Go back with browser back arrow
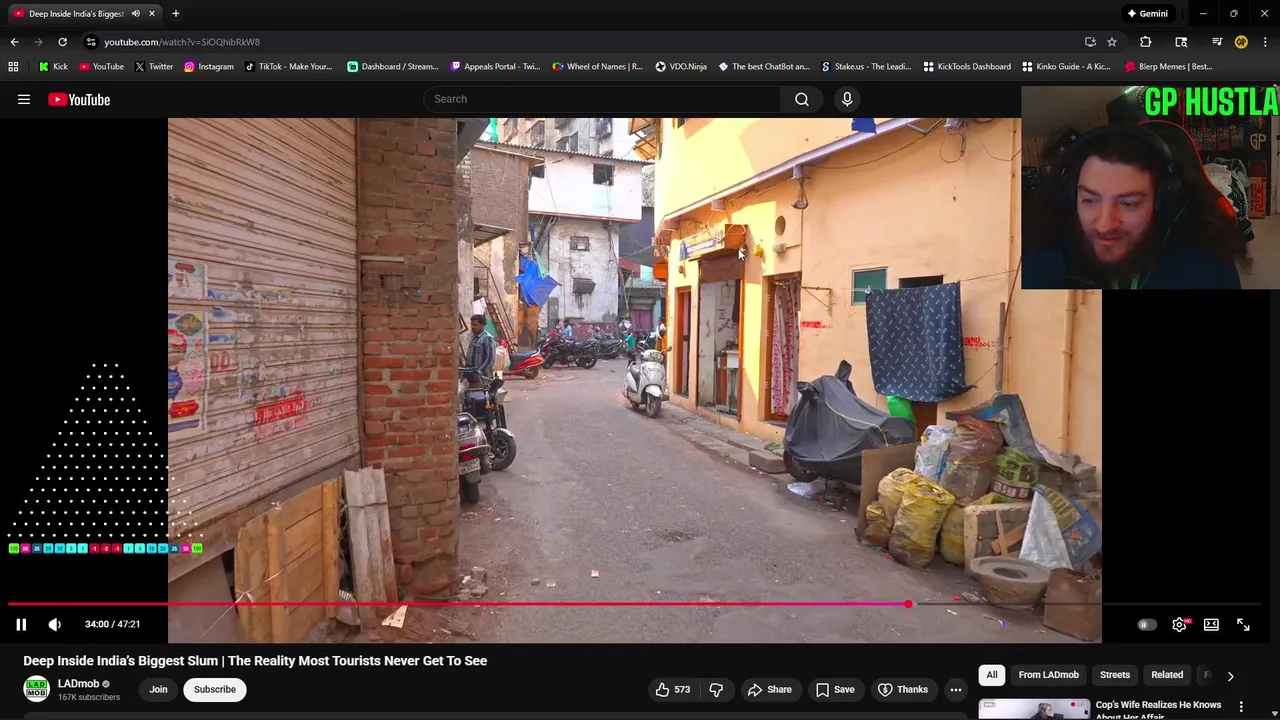This screenshot has width=1280, height=720. pyautogui.click(x=14, y=42)
